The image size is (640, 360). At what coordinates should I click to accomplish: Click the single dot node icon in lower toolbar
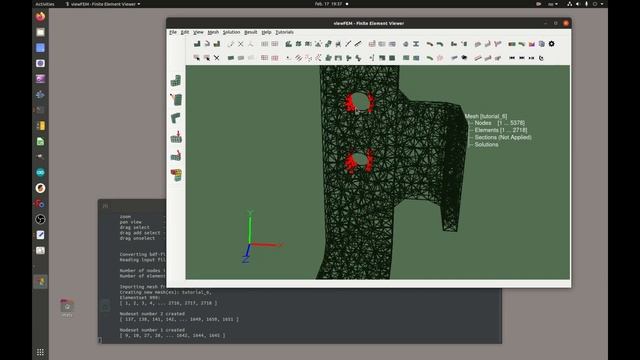tap(288, 58)
